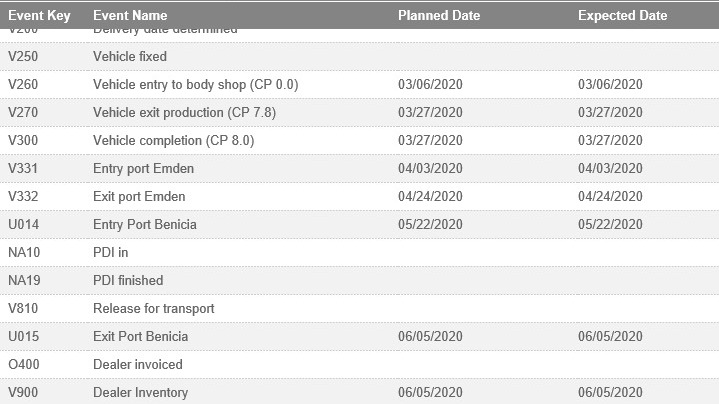Screen dimensions: 719x404
Task: Select Vehicle exit production (CP 7.8) row
Action: pos(184,113)
